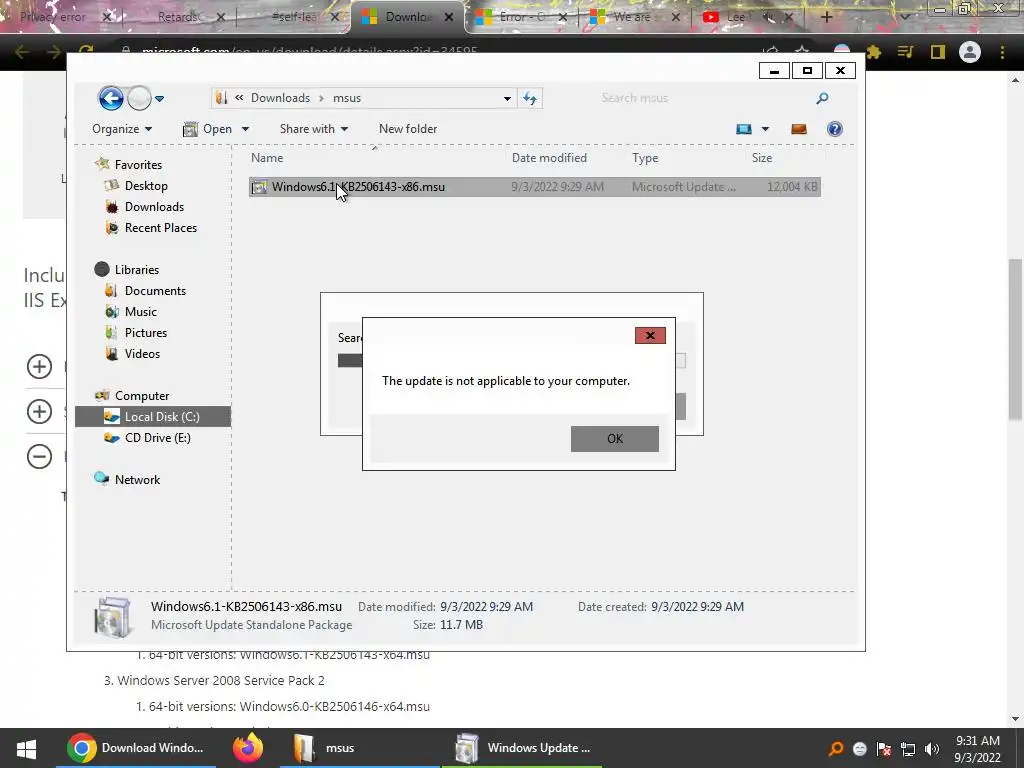Bookmark this page with the star icon
The height and width of the screenshot is (768, 1024).
pos(802,52)
